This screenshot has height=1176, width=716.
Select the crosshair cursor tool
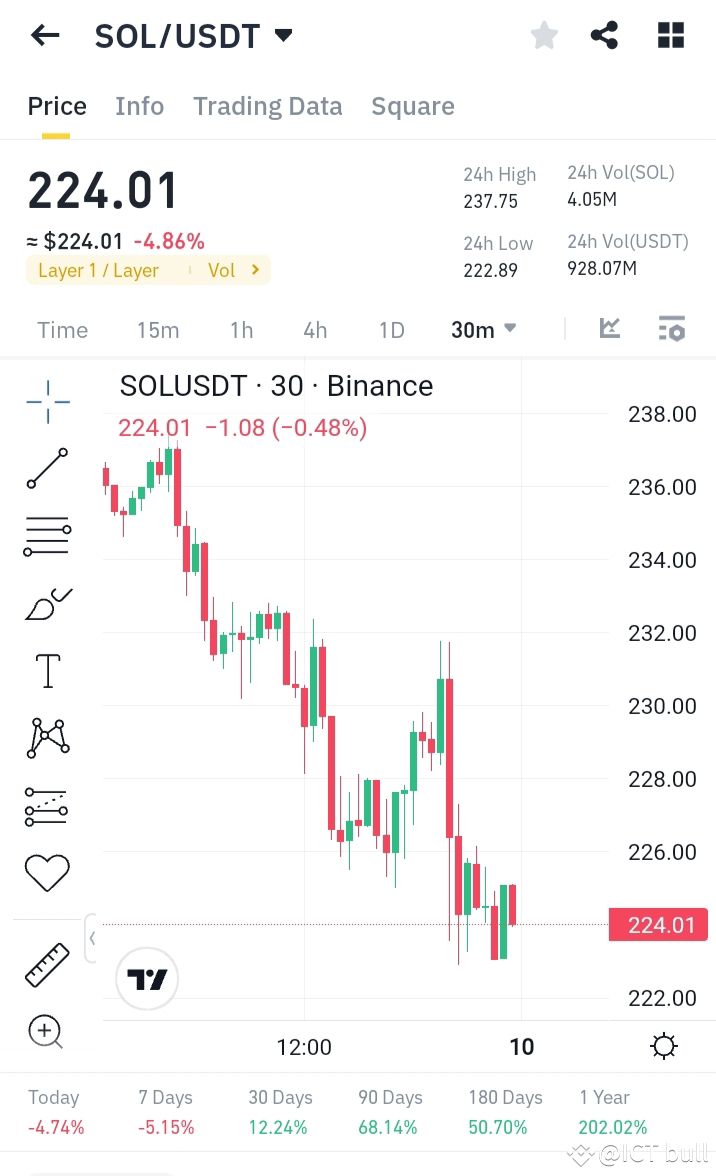coord(46,400)
